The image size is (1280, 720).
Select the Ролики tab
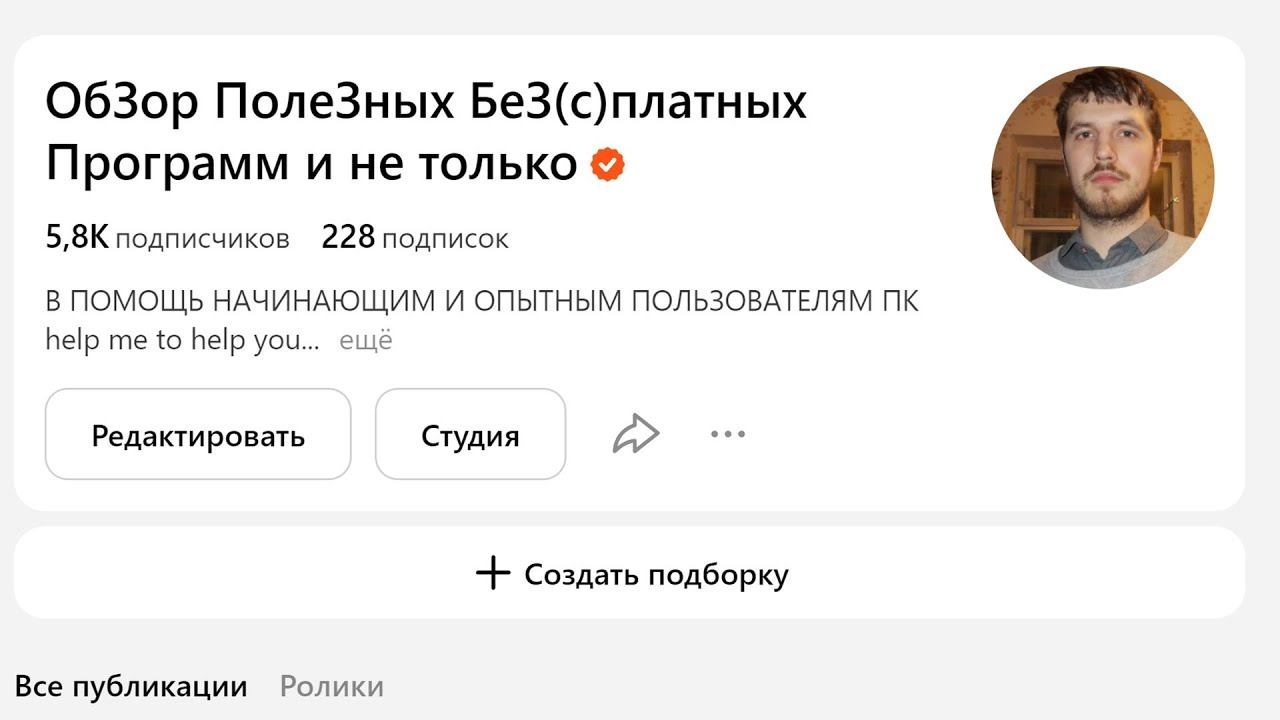point(331,687)
